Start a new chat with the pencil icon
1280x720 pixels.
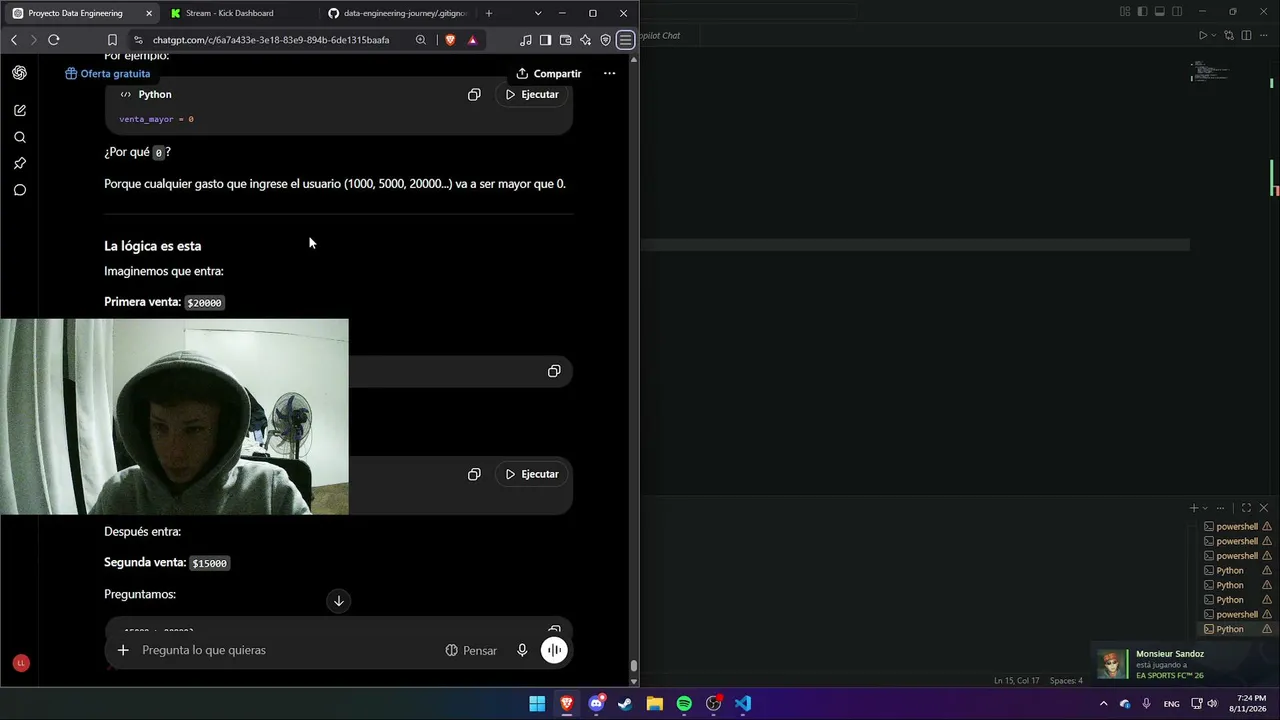(20, 110)
